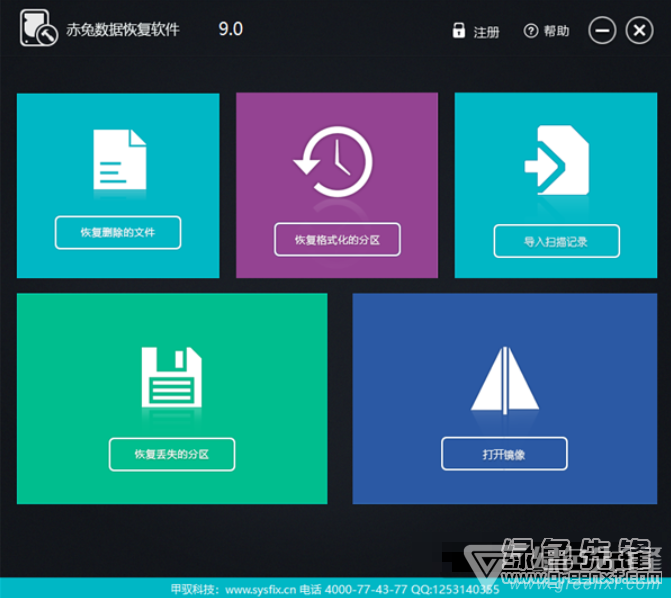
Task: Click the floppy disk icon on green tile
Action: point(172,378)
